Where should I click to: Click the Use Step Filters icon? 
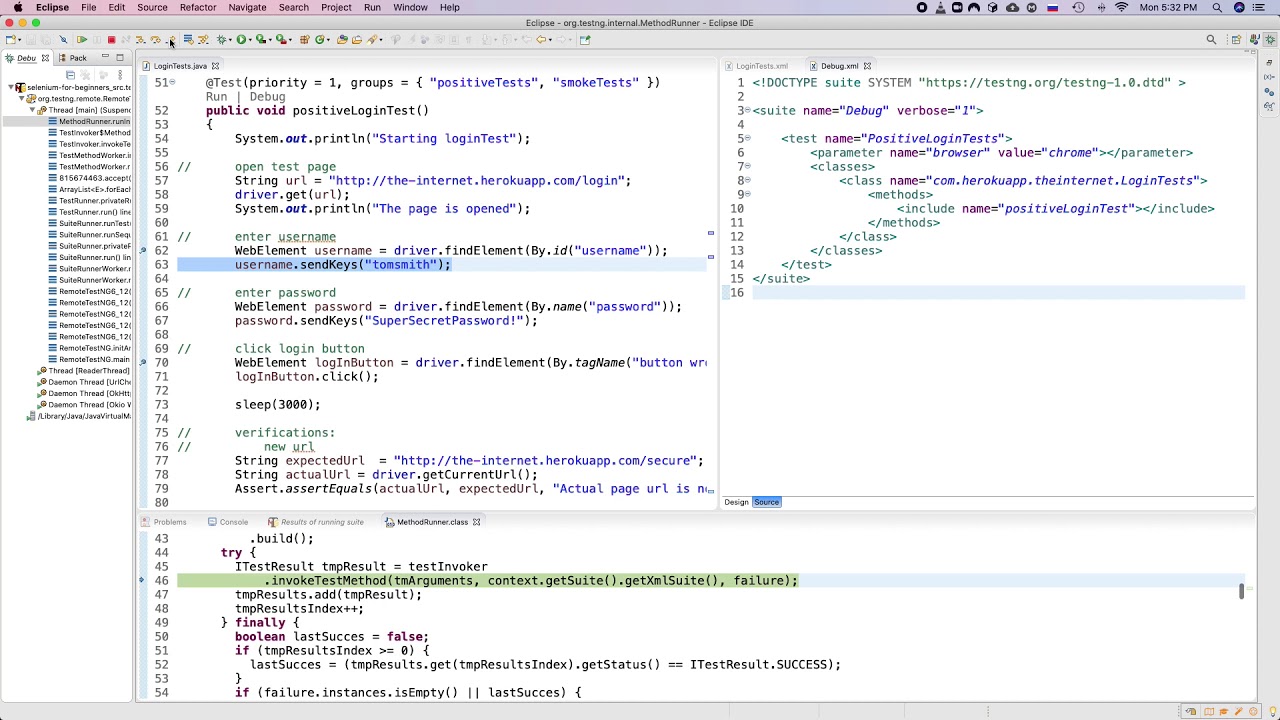click(x=203, y=40)
